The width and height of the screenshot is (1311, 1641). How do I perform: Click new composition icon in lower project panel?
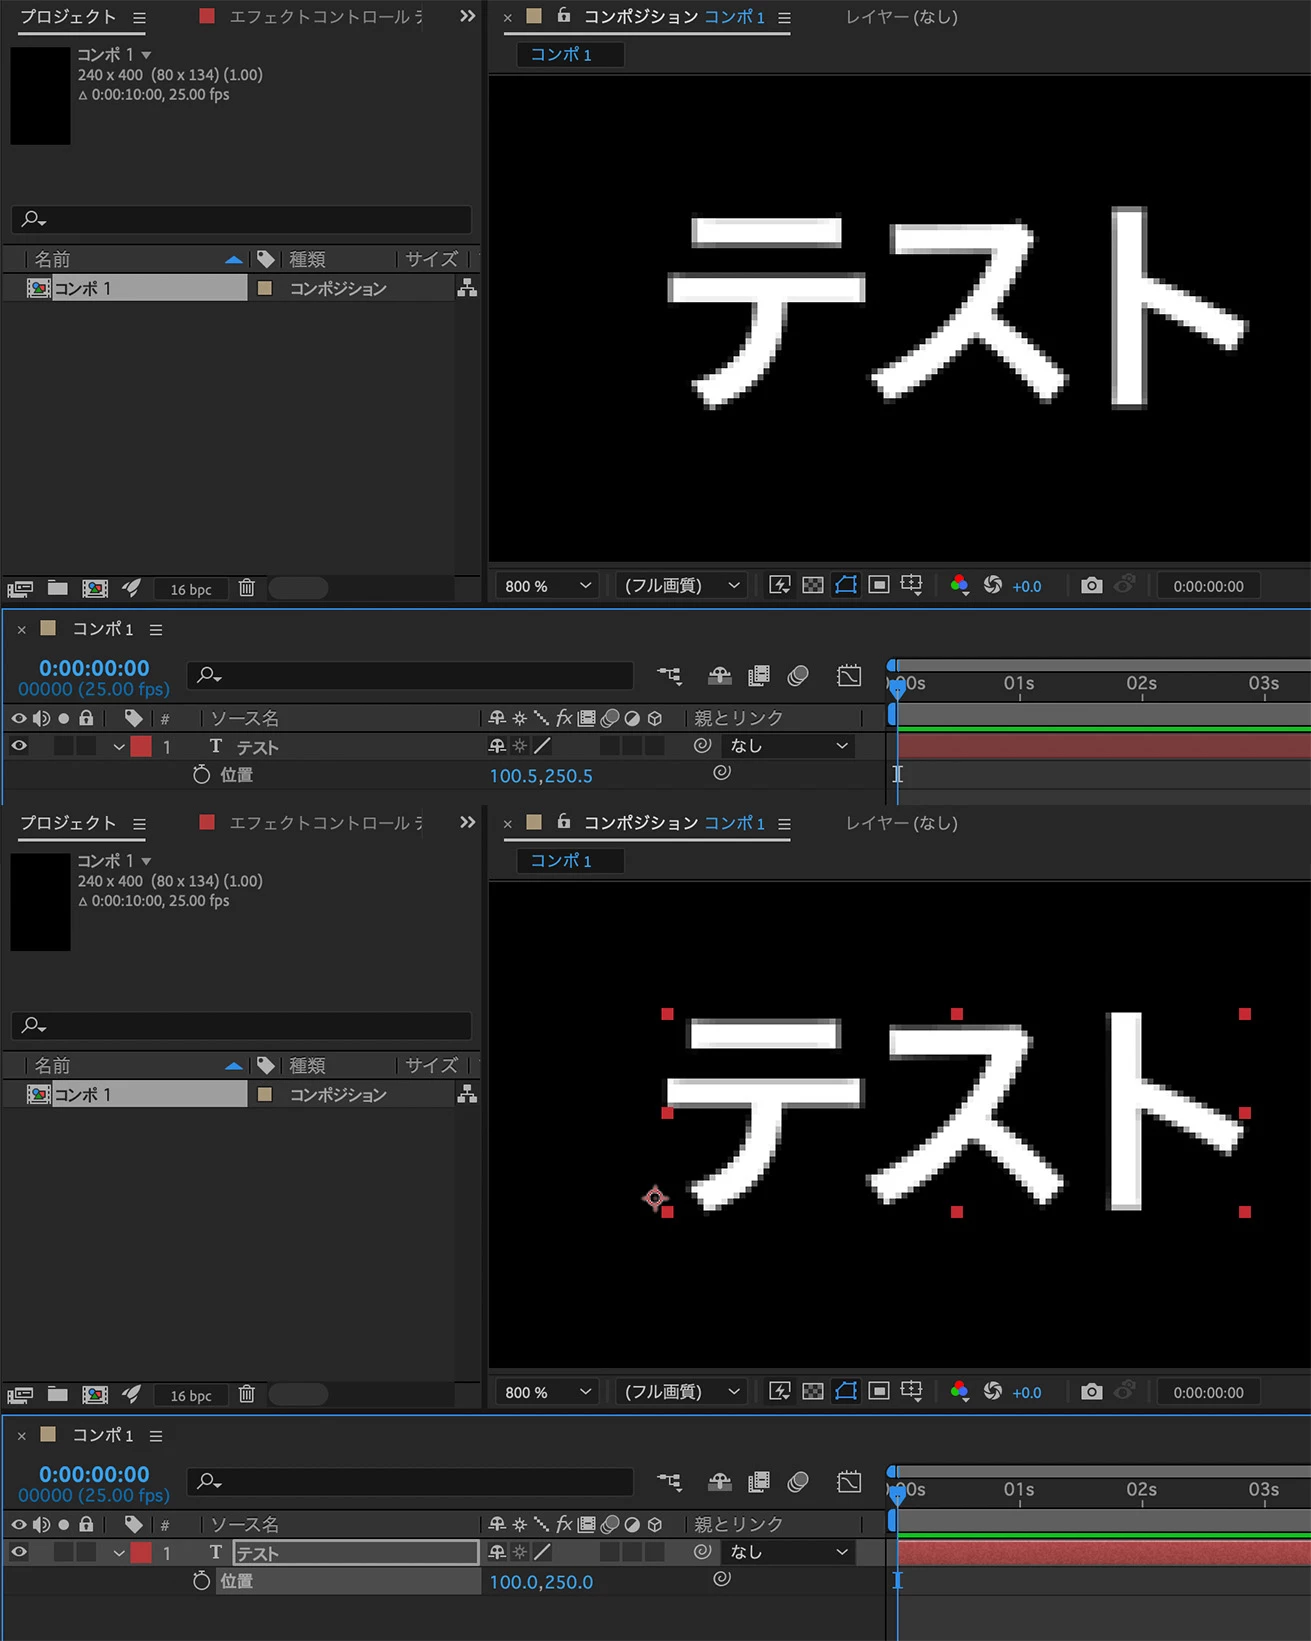95,1394
